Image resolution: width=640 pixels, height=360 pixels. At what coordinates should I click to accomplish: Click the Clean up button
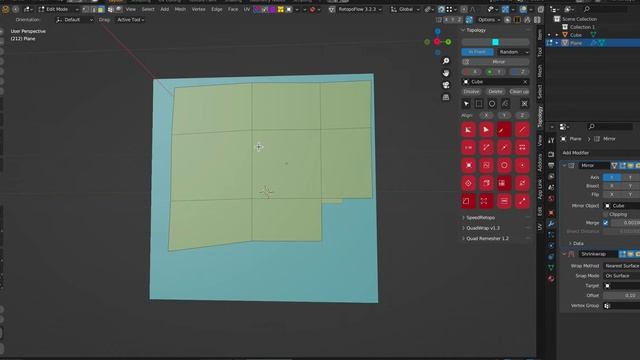[519, 92]
